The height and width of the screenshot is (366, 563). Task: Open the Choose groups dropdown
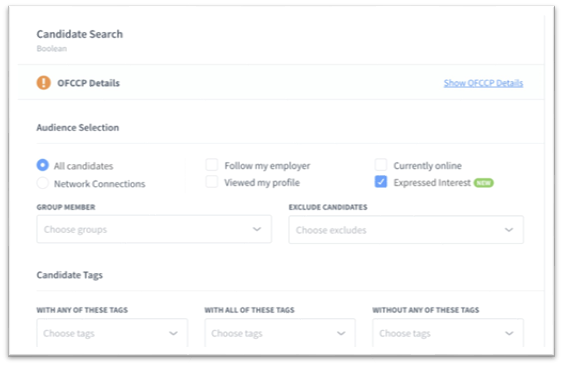tap(154, 229)
